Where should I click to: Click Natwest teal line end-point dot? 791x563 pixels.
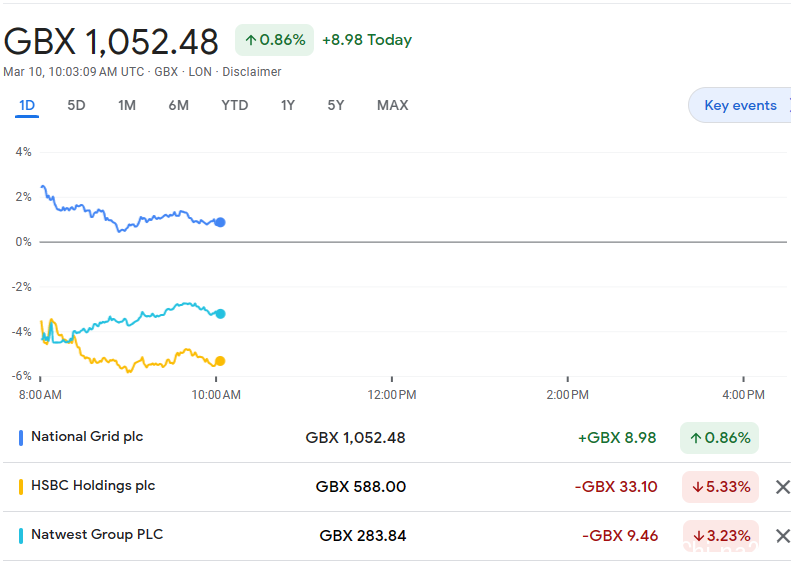click(x=220, y=314)
